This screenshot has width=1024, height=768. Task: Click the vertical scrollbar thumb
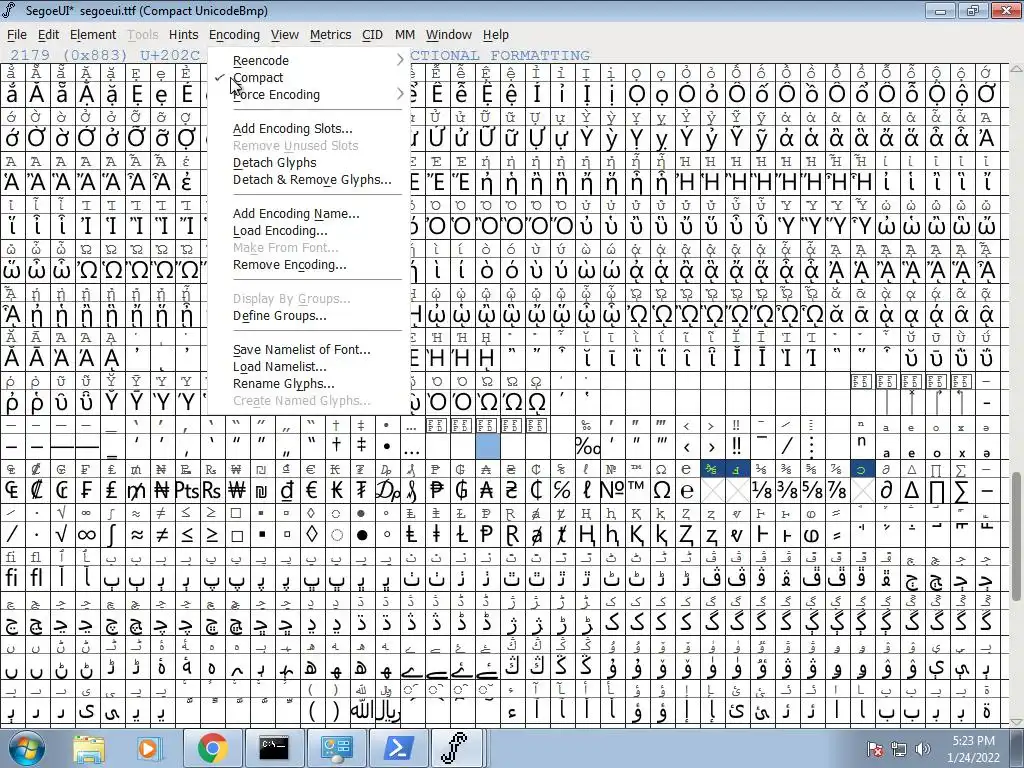click(1017, 537)
